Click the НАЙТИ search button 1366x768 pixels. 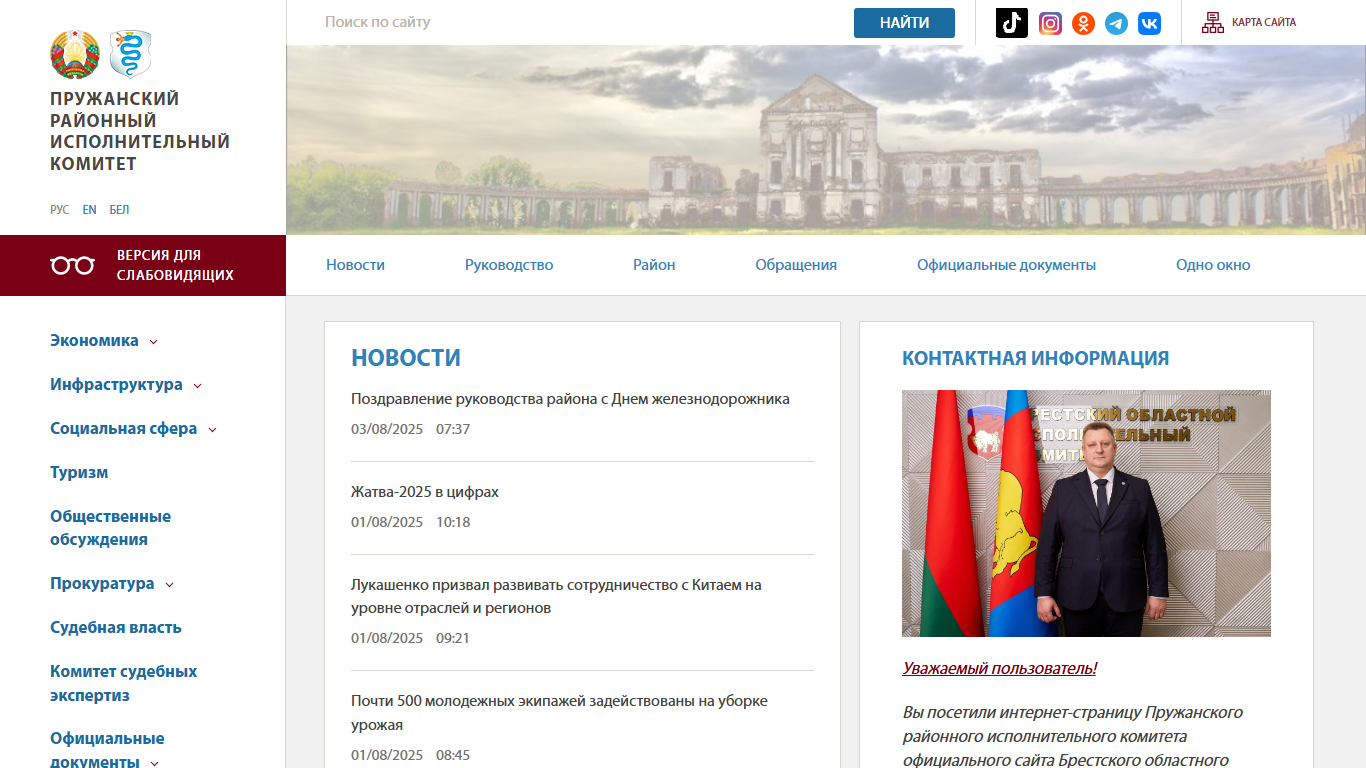click(904, 23)
